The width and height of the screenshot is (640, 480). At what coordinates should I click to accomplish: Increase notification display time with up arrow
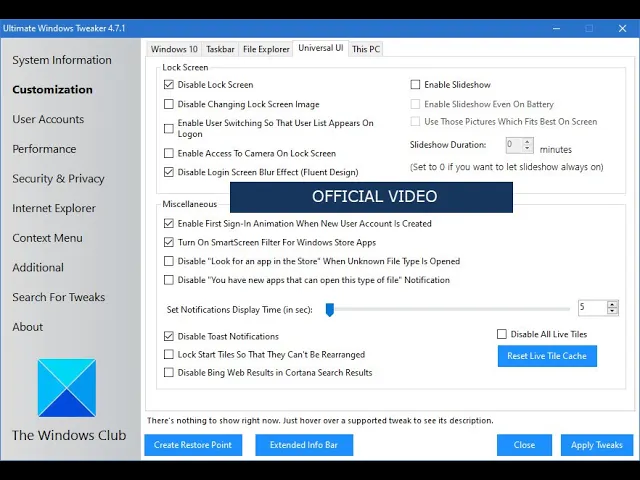(612, 304)
